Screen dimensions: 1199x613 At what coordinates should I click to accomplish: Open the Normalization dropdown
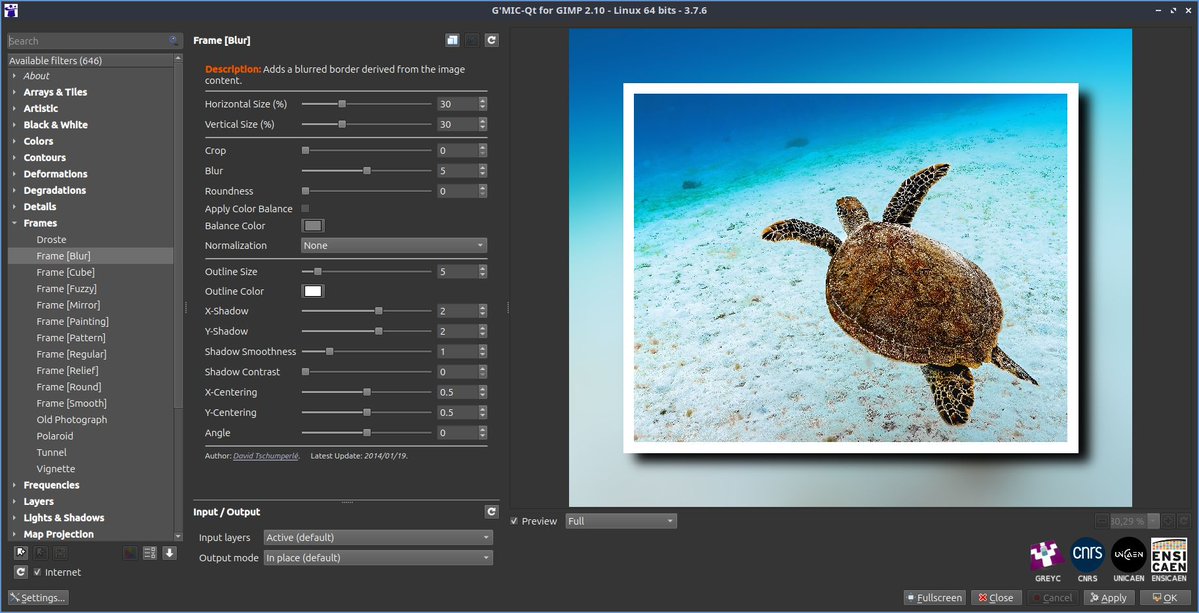(394, 245)
